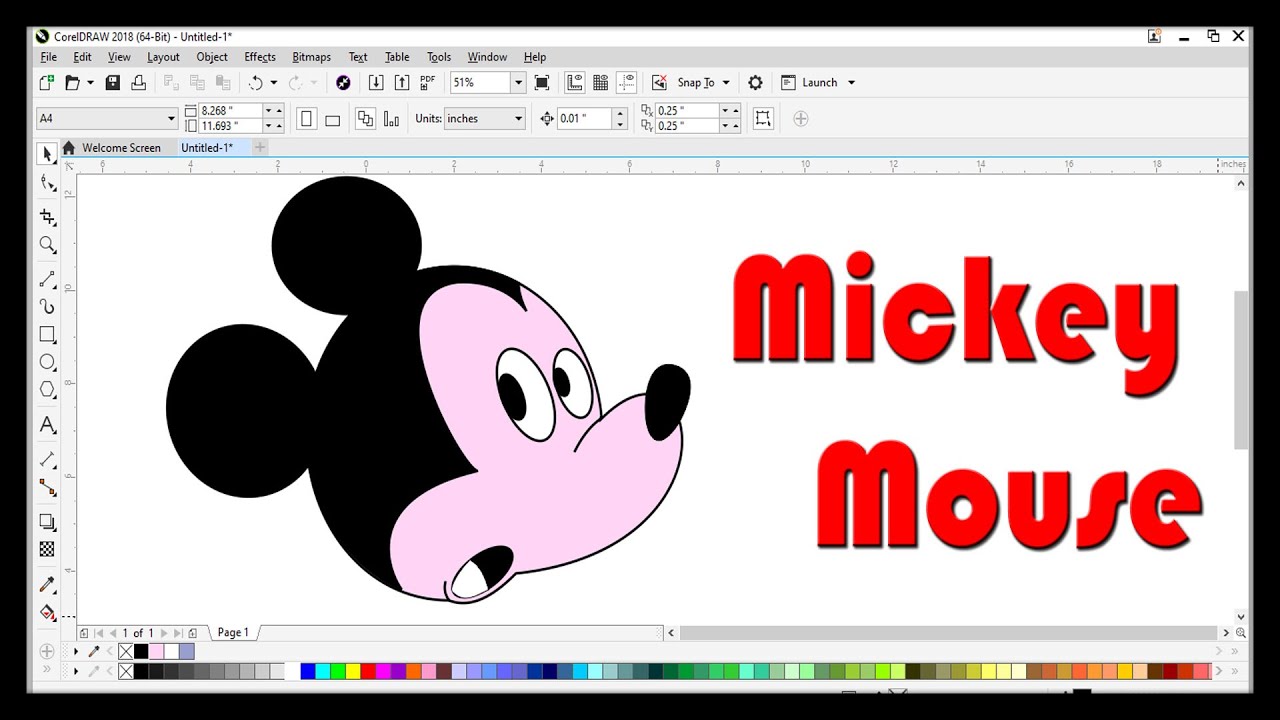Select the Page 1 tab
The width and height of the screenshot is (1280, 720).
point(233,633)
